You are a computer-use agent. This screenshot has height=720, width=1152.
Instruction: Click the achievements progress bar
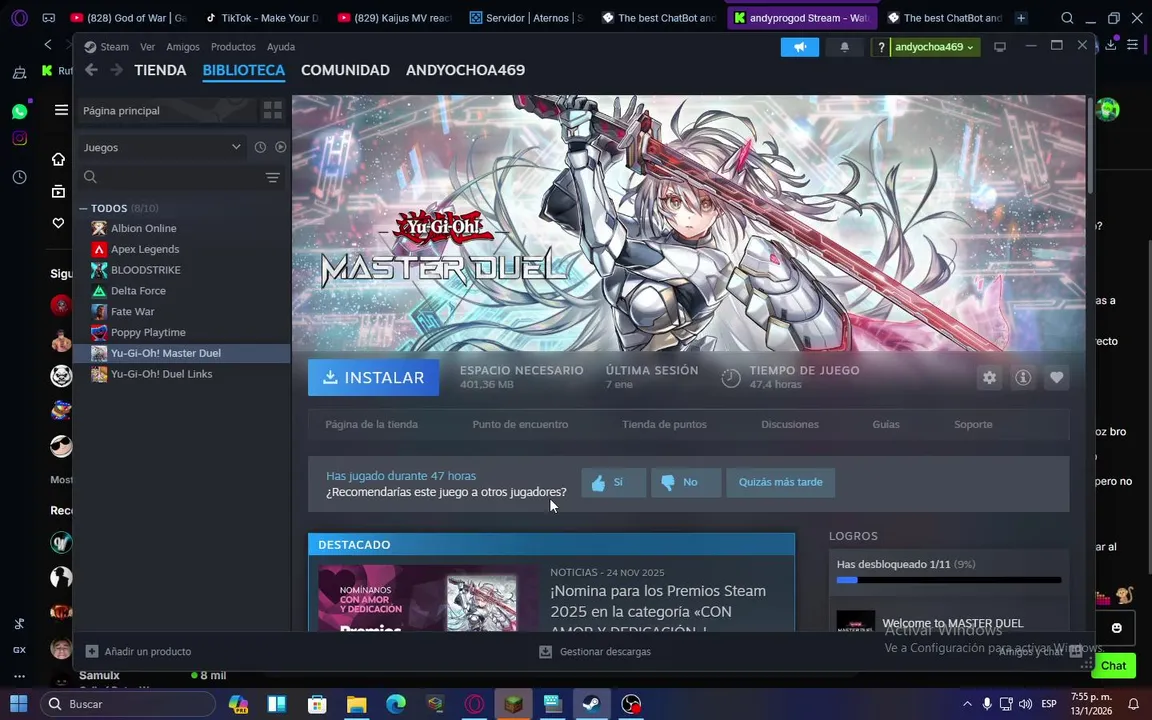pyautogui.click(x=948, y=580)
